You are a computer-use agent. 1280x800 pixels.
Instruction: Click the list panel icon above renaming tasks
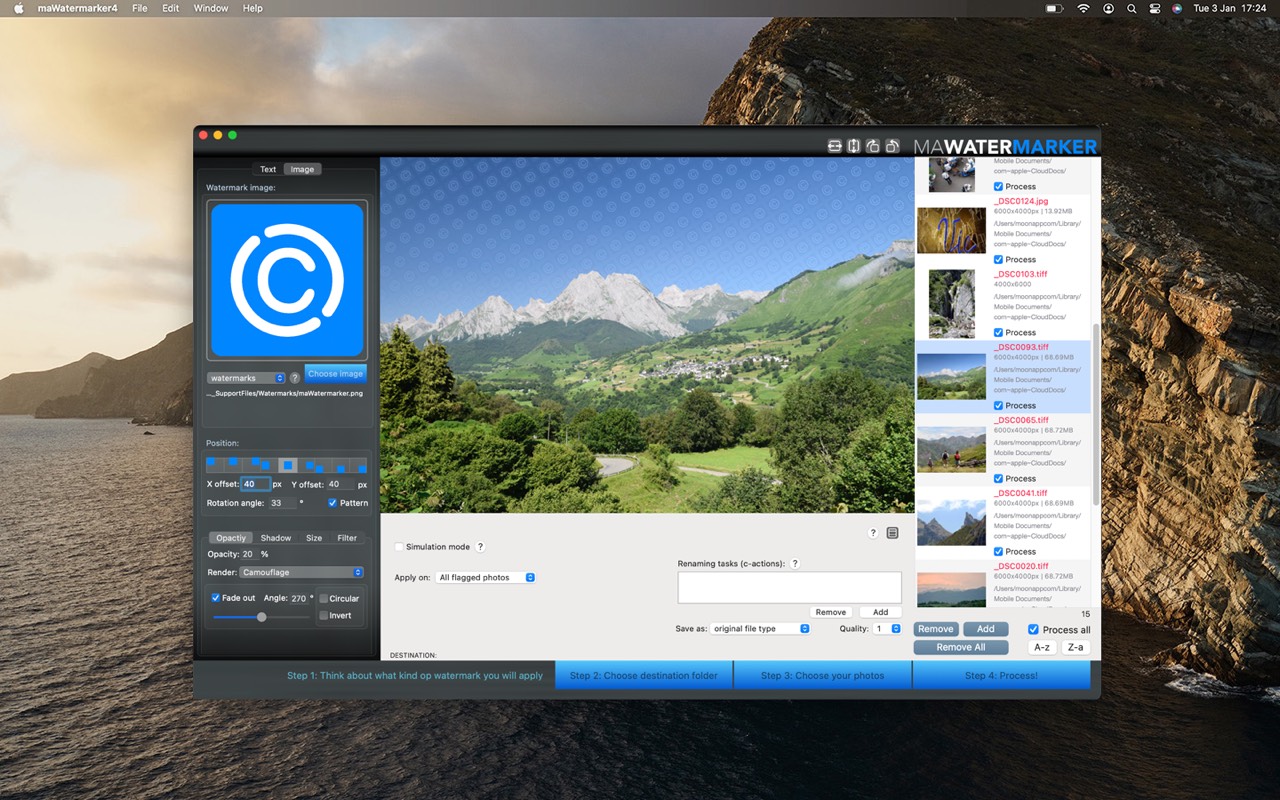893,533
